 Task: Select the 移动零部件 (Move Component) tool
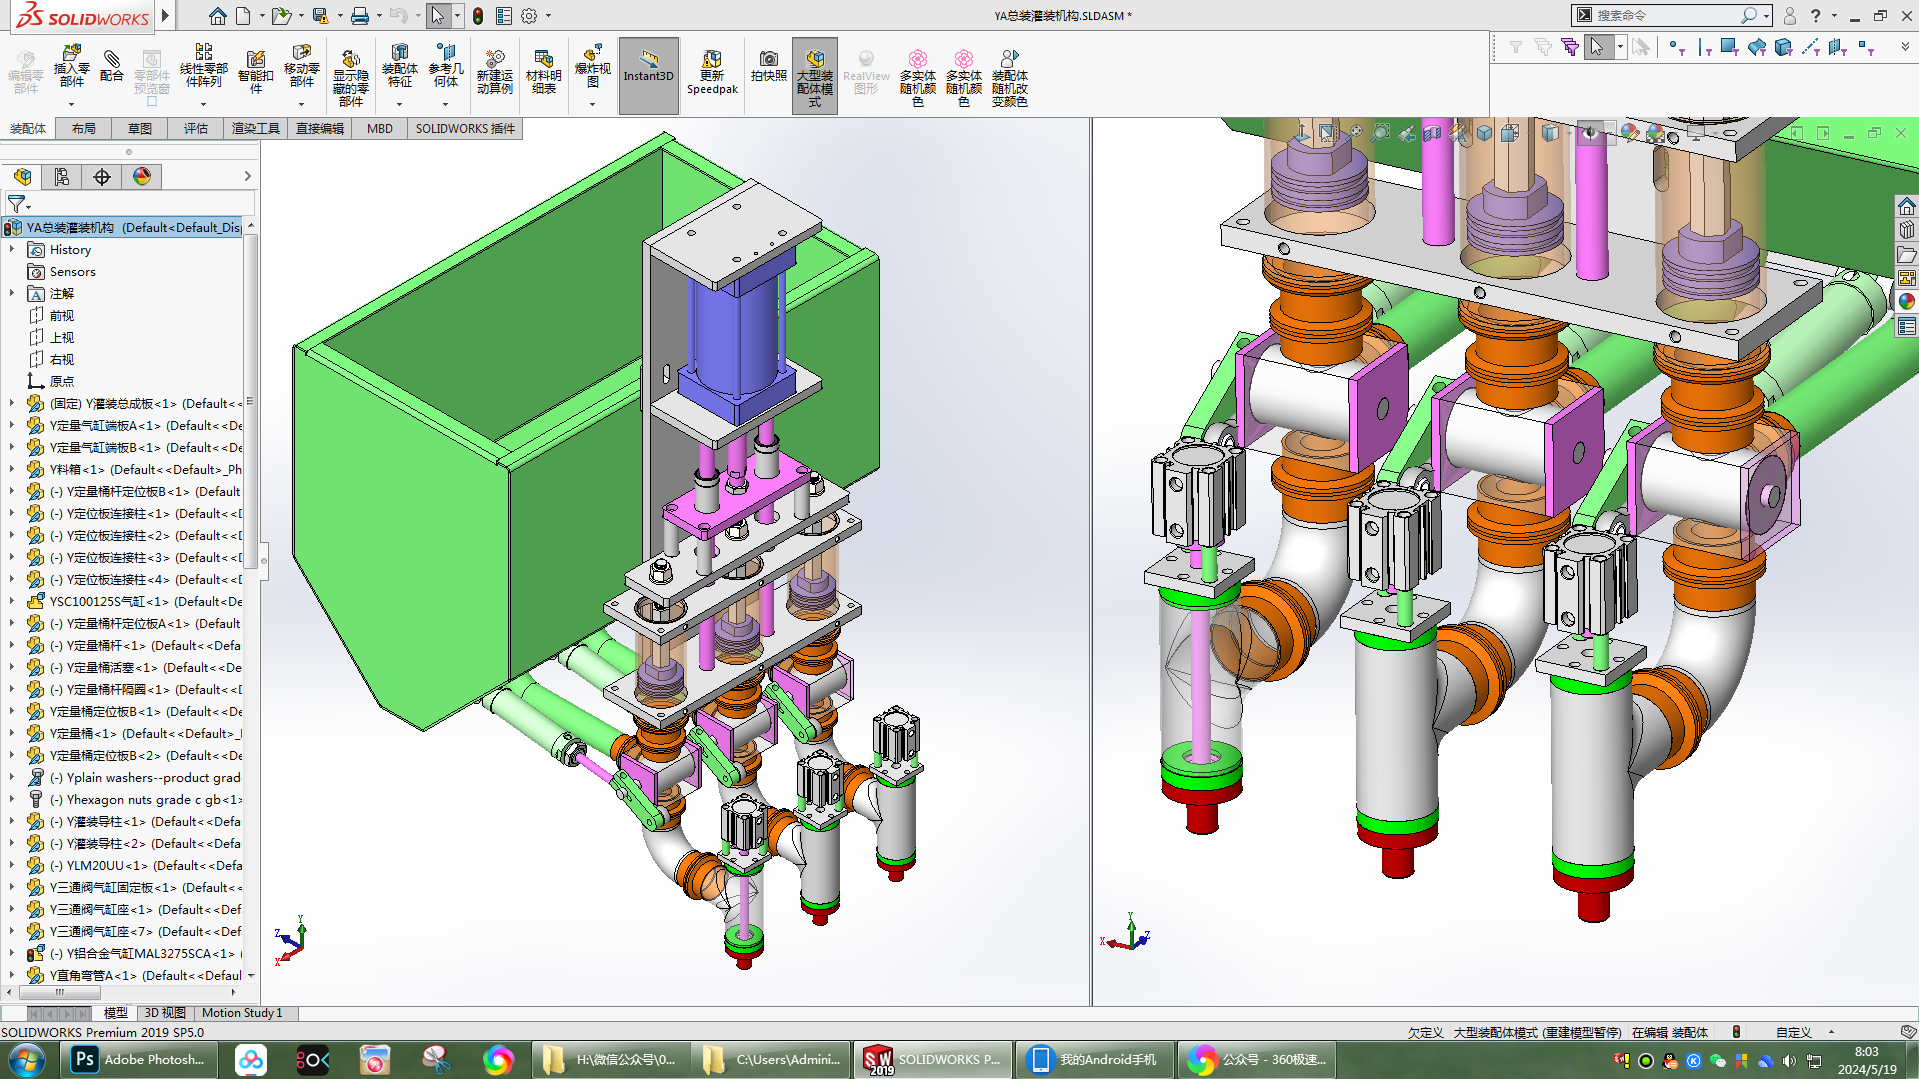(x=301, y=66)
